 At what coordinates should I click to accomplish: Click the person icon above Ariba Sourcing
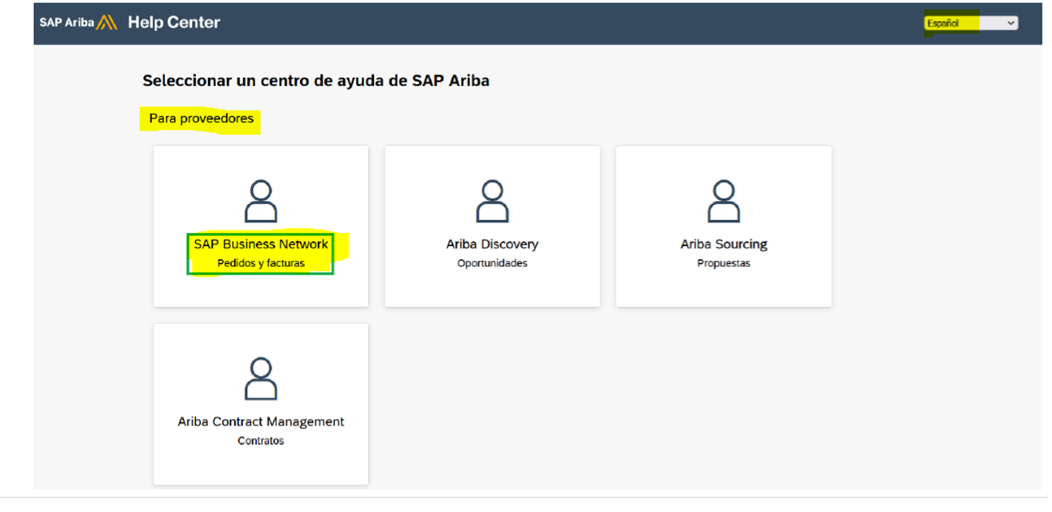(724, 201)
